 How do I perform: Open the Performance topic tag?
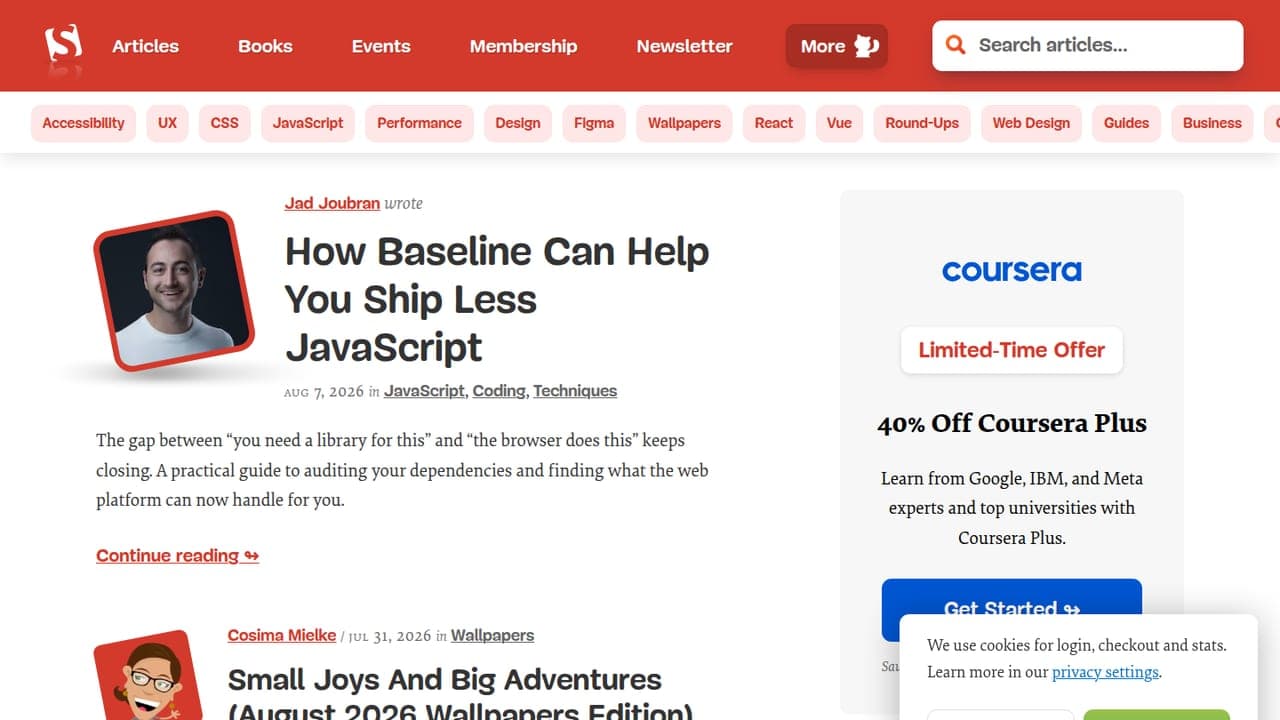(419, 123)
